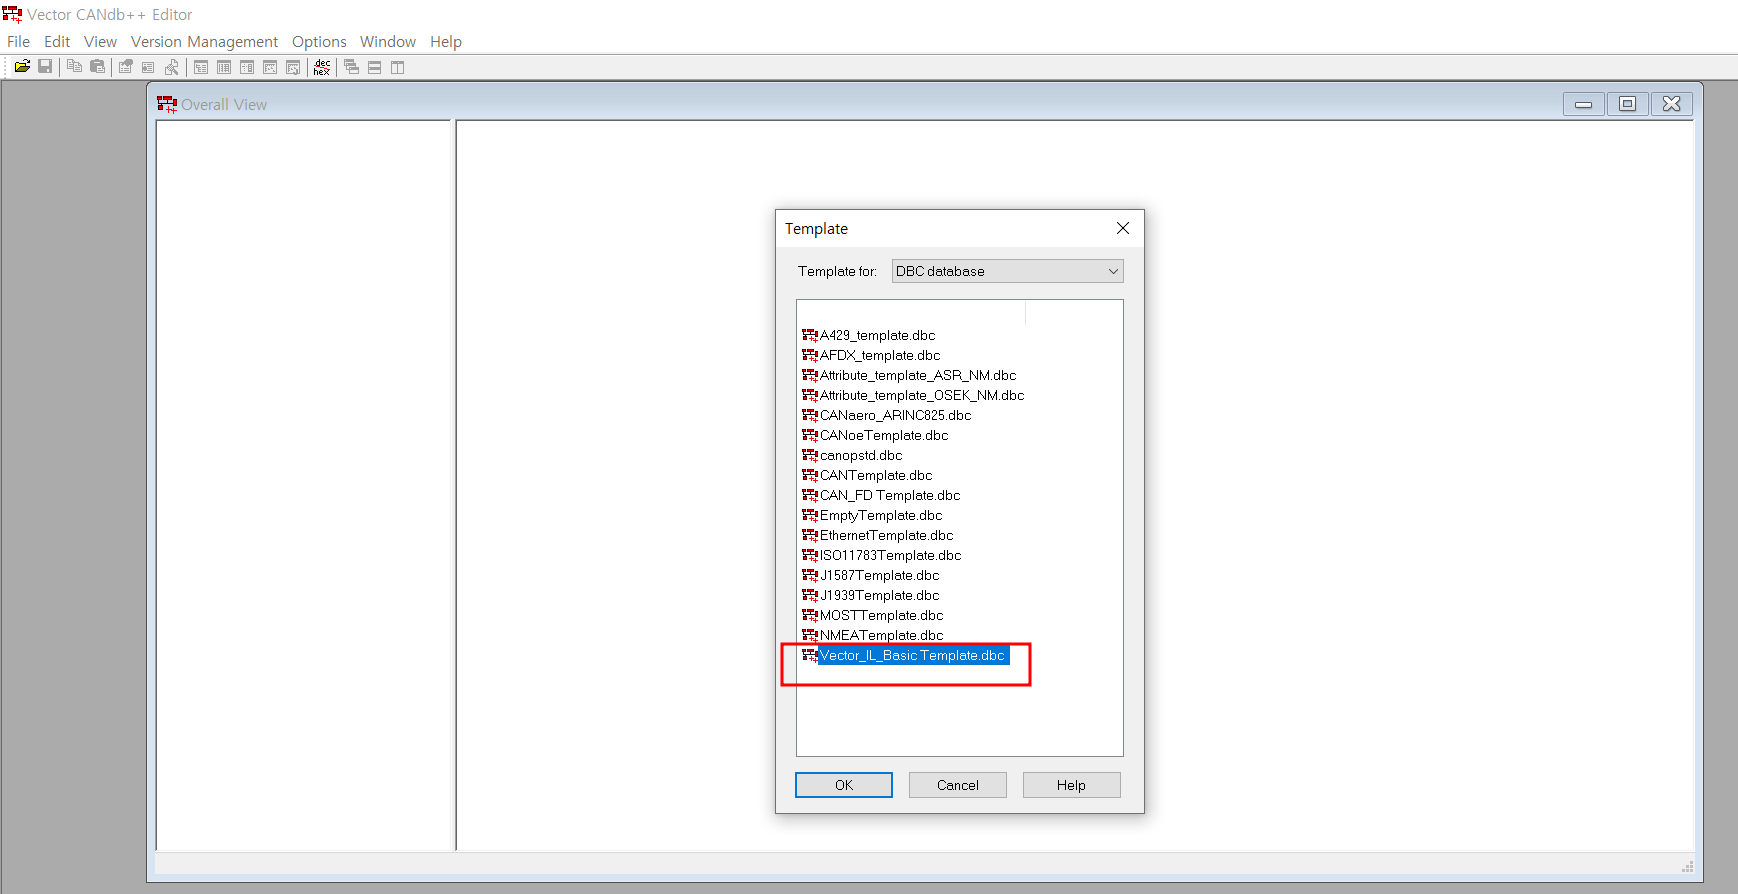Viewport: 1738px width, 894px height.
Task: Select ISO11783Template.dbc
Action: coord(890,555)
